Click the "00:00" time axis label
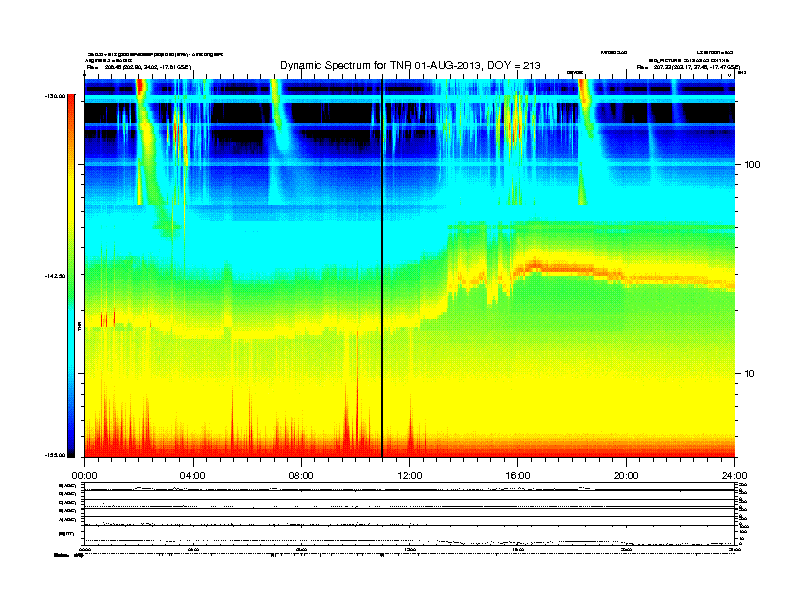Screen dimensions: 792x612 (x=85, y=476)
